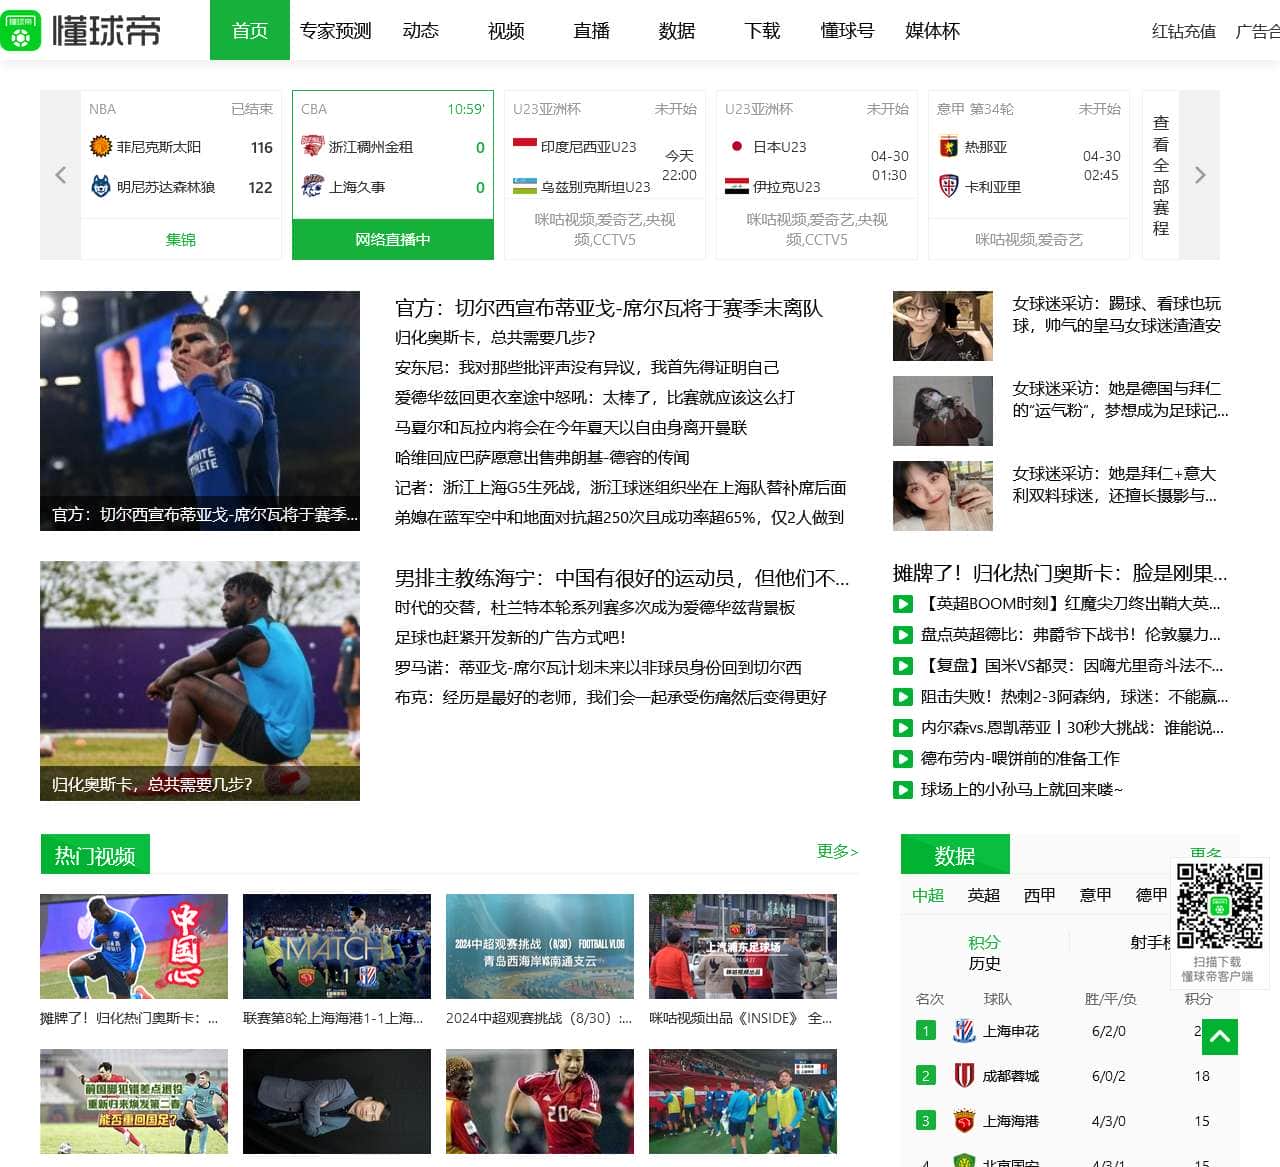Image resolution: width=1280 pixels, height=1167 pixels.
Task: Open headline 男排主教练海宁 article
Action: (622, 578)
